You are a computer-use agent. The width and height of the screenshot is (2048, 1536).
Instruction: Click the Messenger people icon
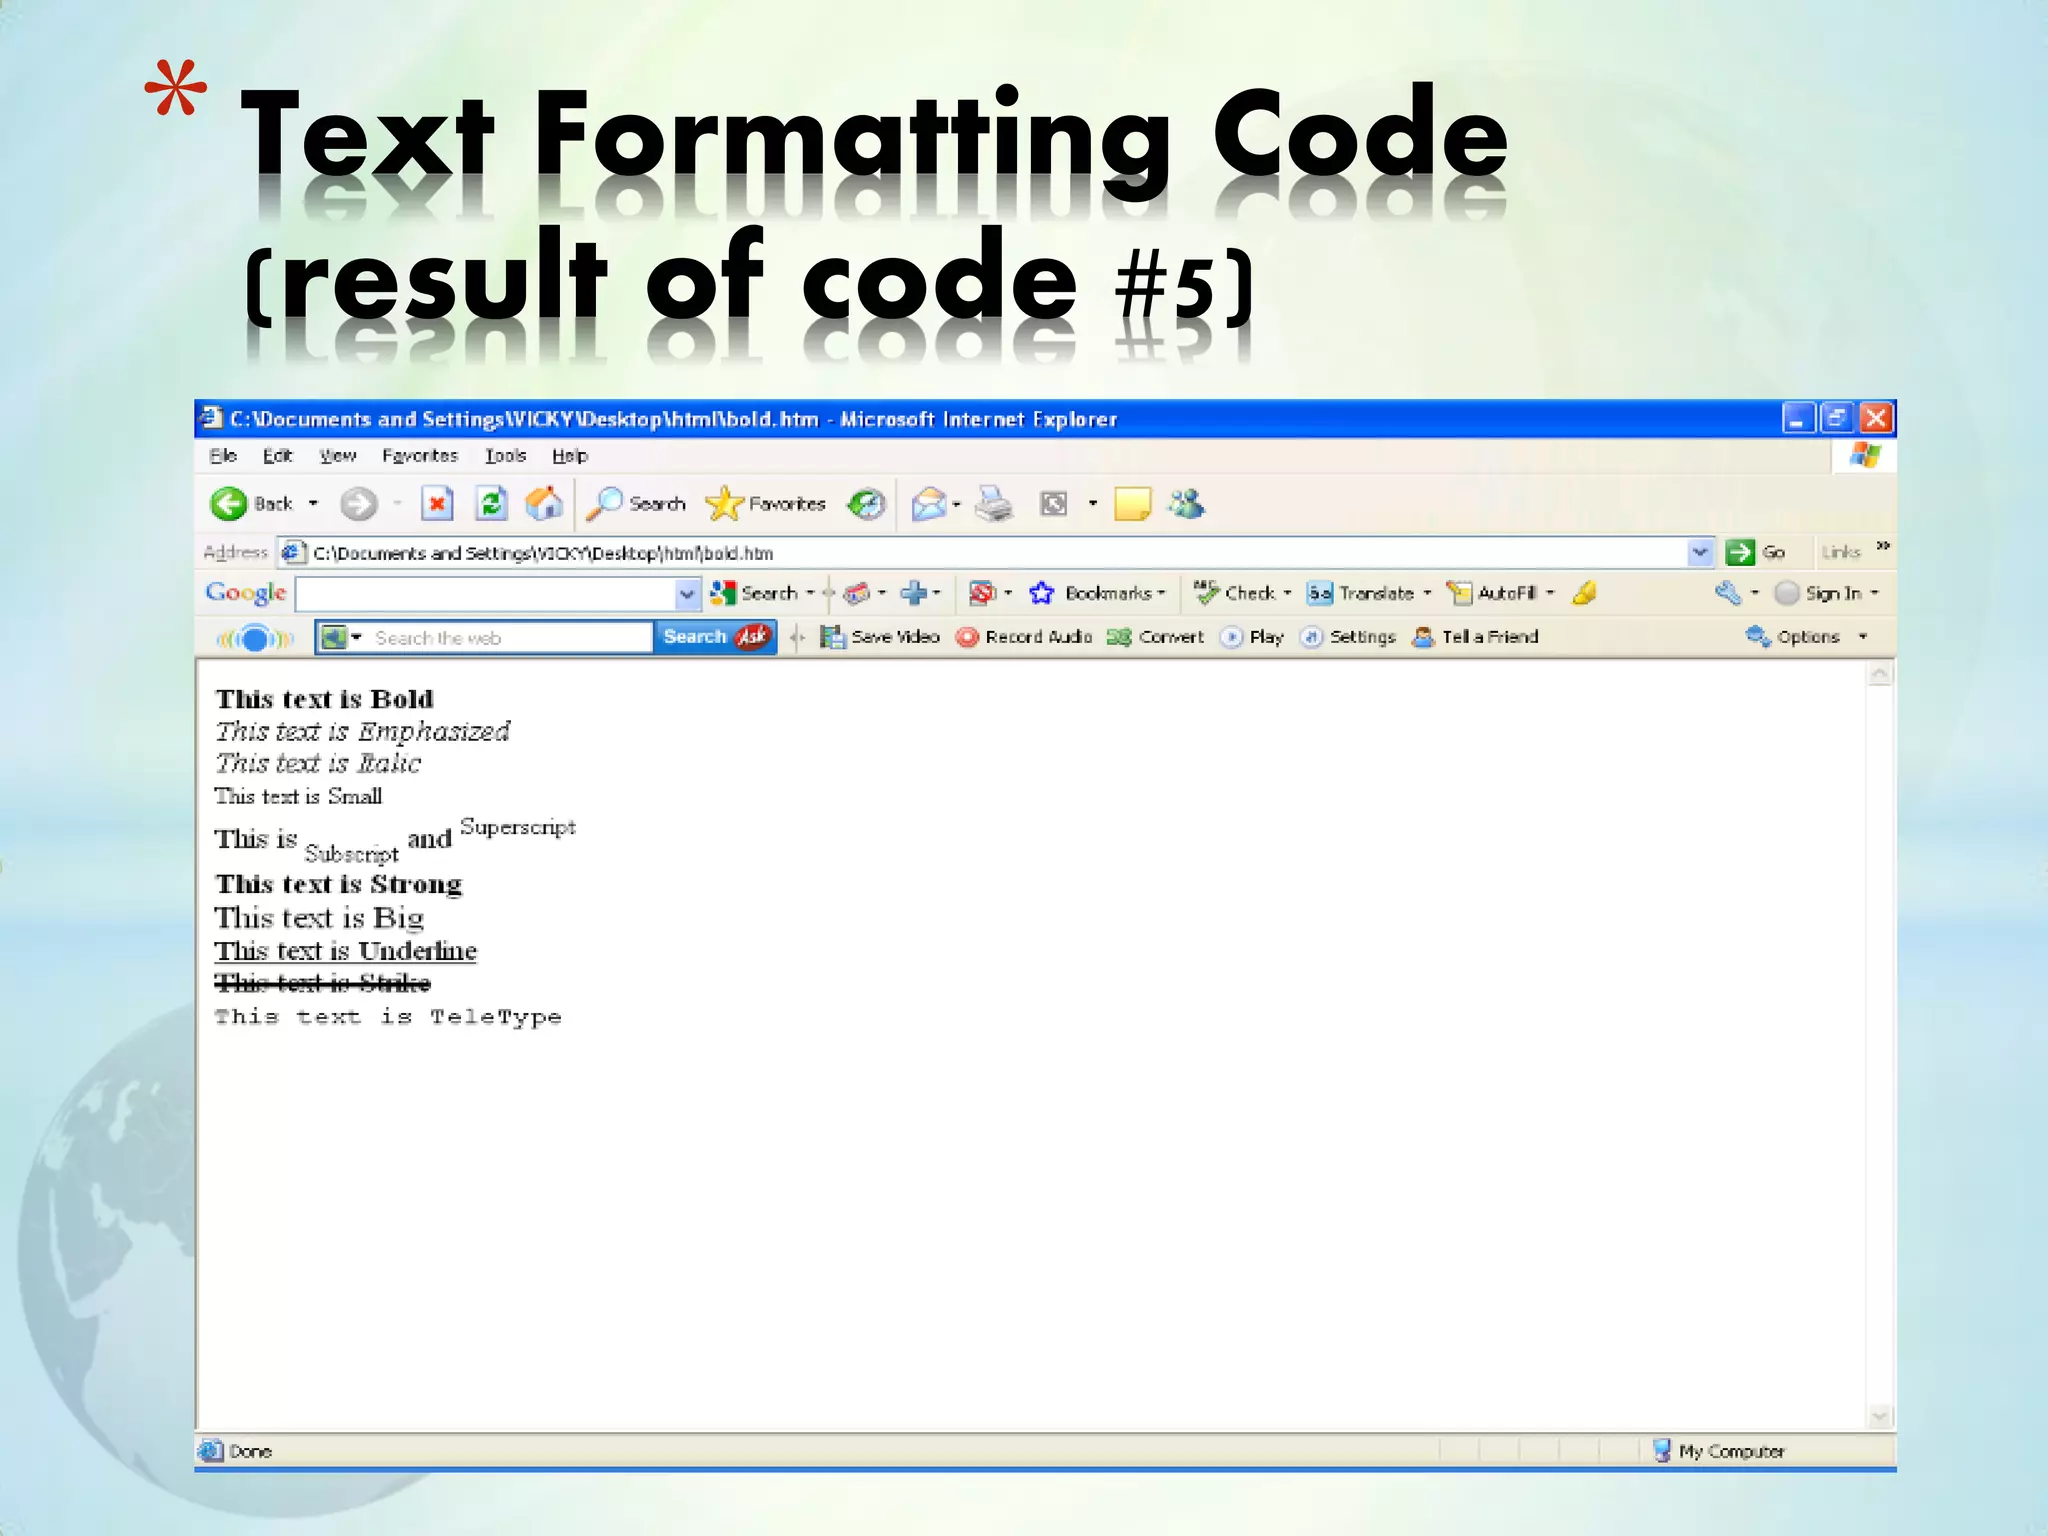pyautogui.click(x=1187, y=504)
